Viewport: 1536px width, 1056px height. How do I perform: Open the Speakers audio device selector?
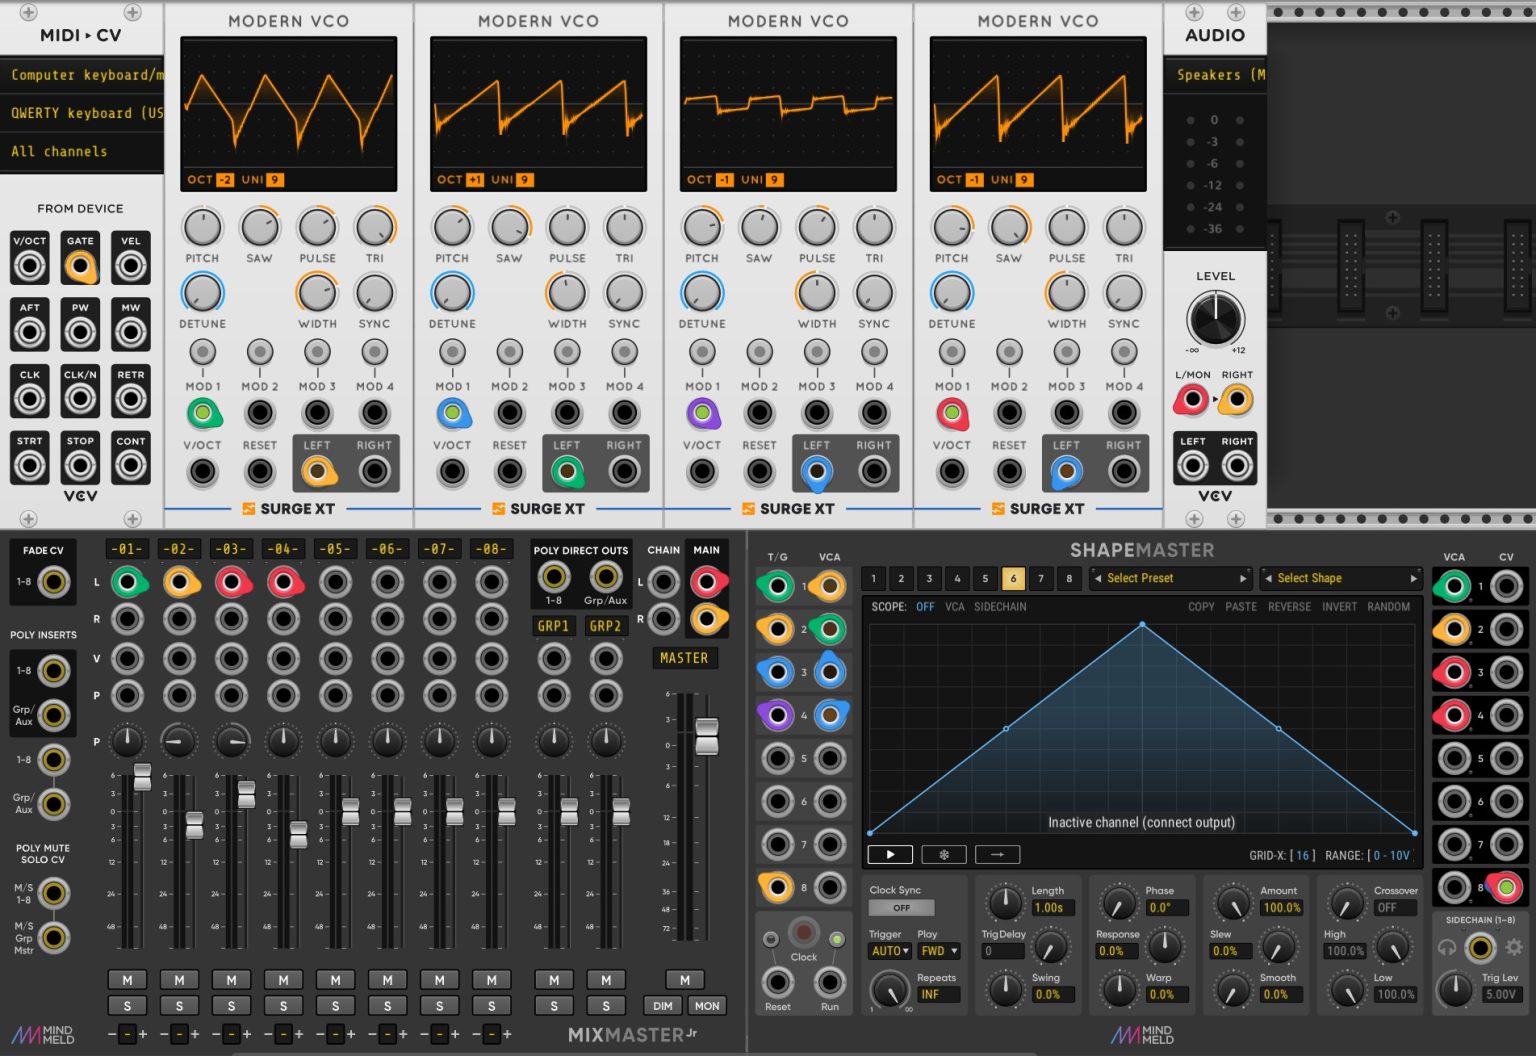point(1215,75)
